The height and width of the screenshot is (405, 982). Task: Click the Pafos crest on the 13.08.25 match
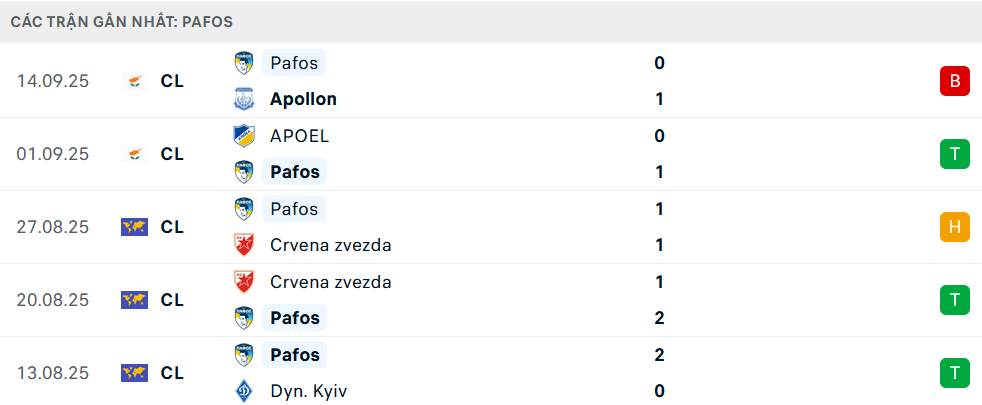pos(243,355)
